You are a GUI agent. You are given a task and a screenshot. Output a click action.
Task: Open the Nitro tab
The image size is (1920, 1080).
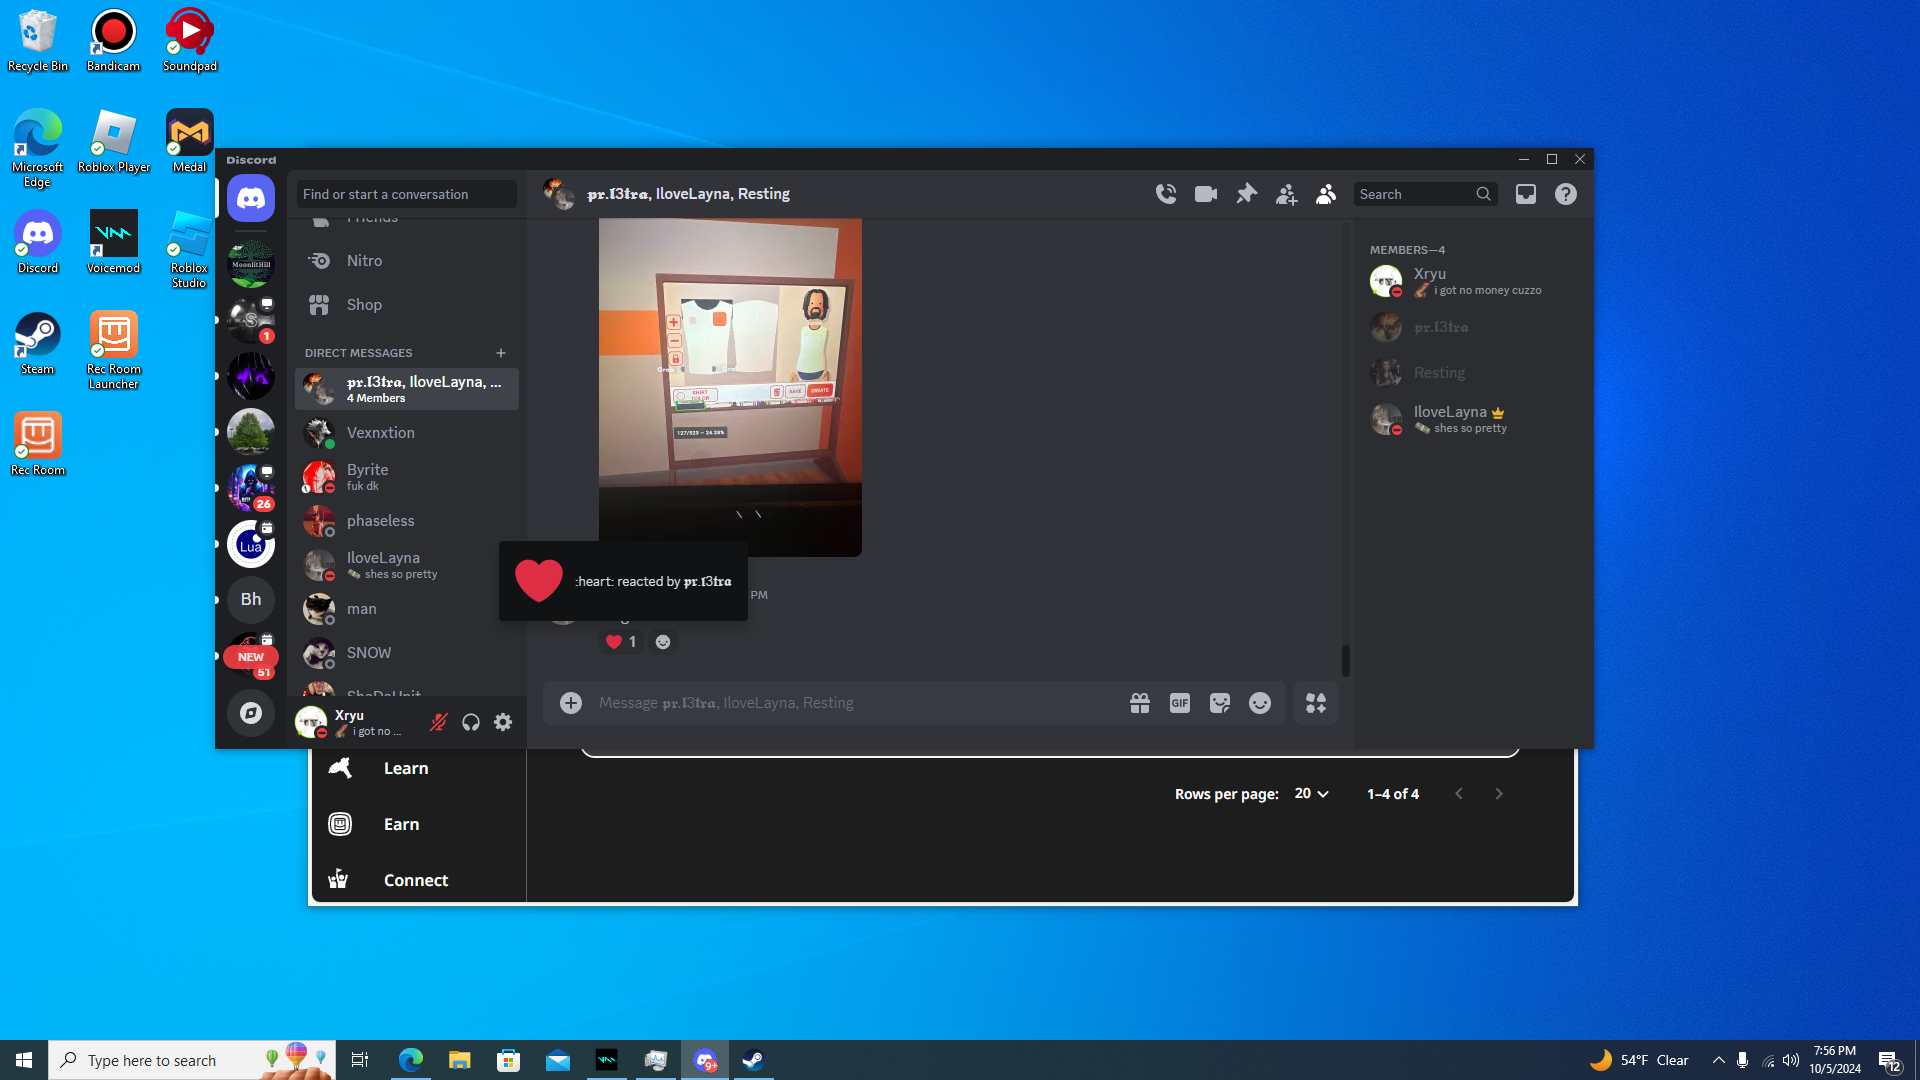coord(364,260)
